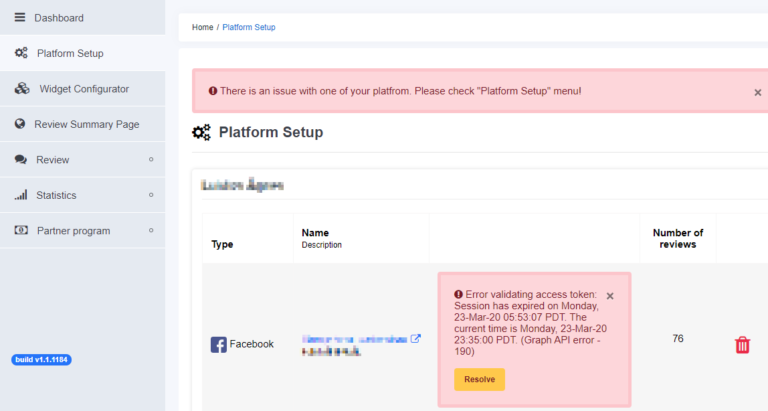Go to Dashboard in the sidebar

(59, 18)
